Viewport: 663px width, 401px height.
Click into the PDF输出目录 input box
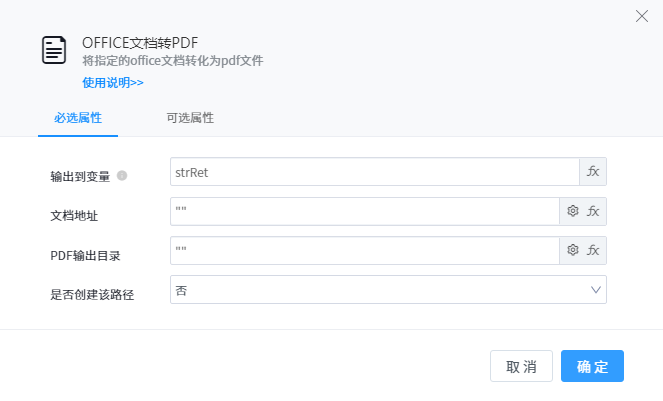pos(364,250)
